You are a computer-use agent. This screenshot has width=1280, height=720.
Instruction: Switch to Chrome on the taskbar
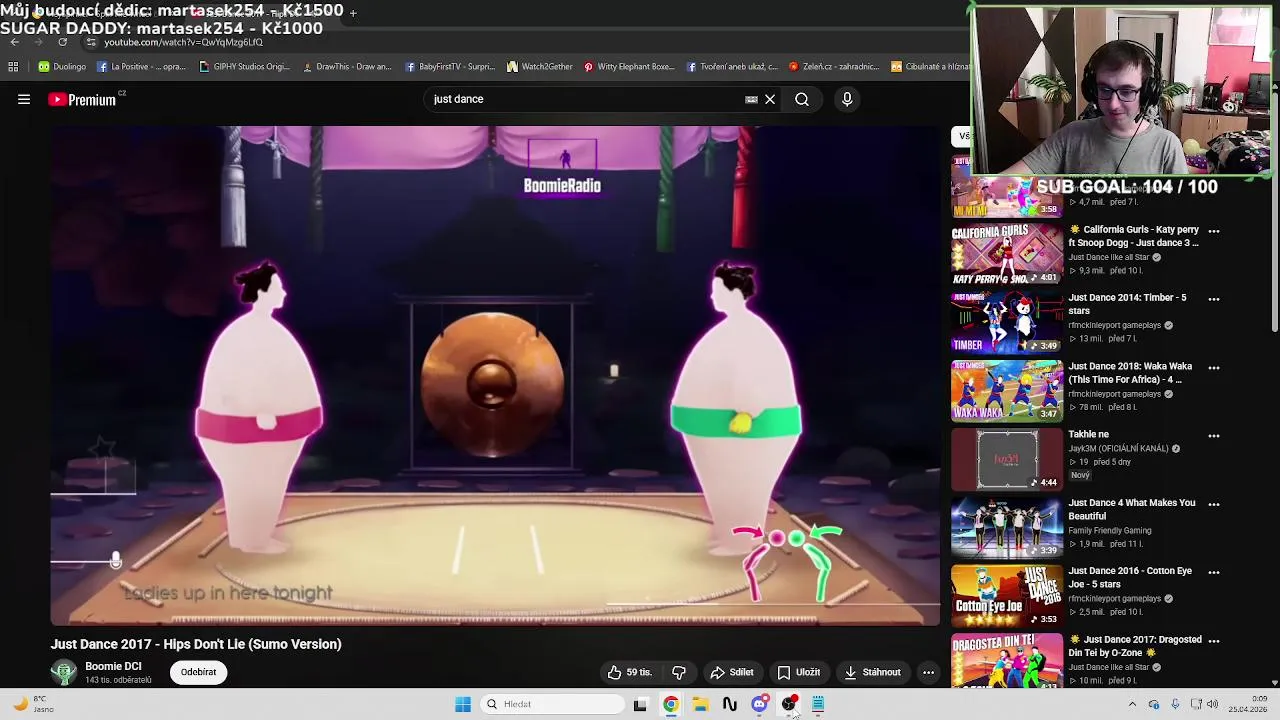(x=671, y=704)
